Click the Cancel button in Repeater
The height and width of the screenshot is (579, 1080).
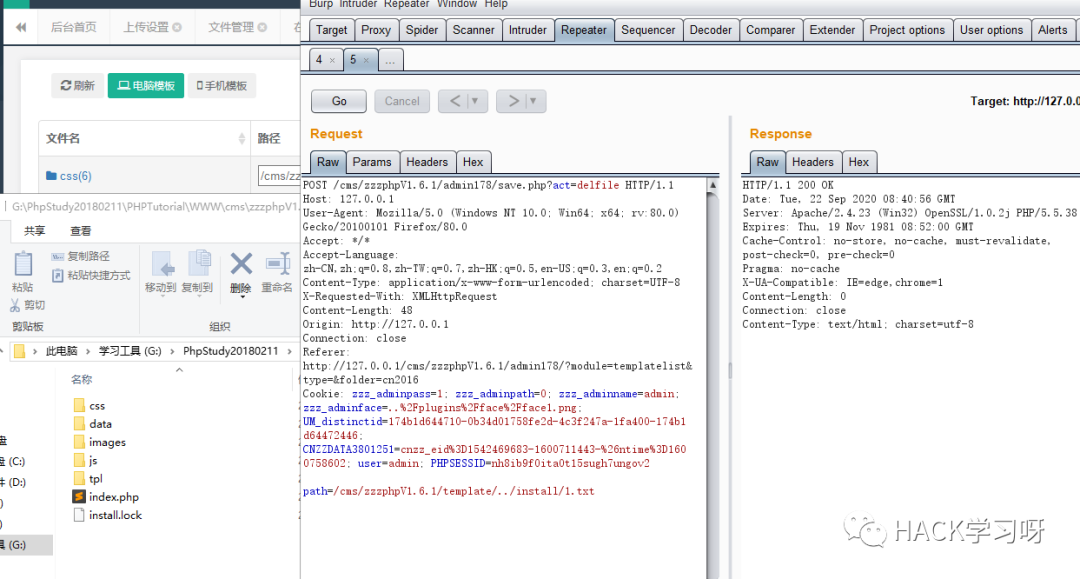tap(402, 101)
